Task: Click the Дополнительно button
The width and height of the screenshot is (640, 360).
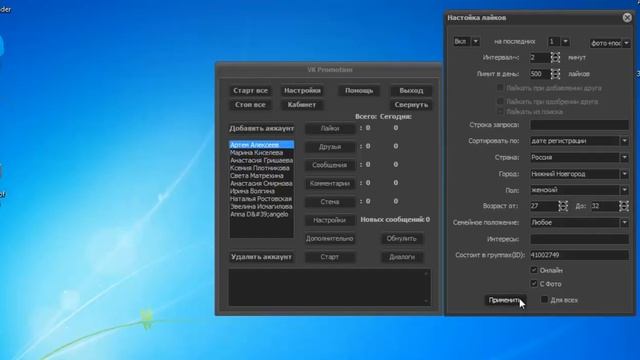Action: coord(330,239)
